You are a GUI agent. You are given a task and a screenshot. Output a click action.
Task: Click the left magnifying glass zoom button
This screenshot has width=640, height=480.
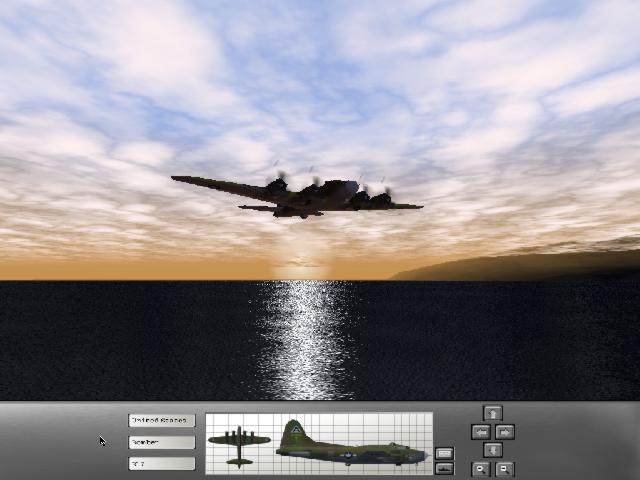coord(481,468)
